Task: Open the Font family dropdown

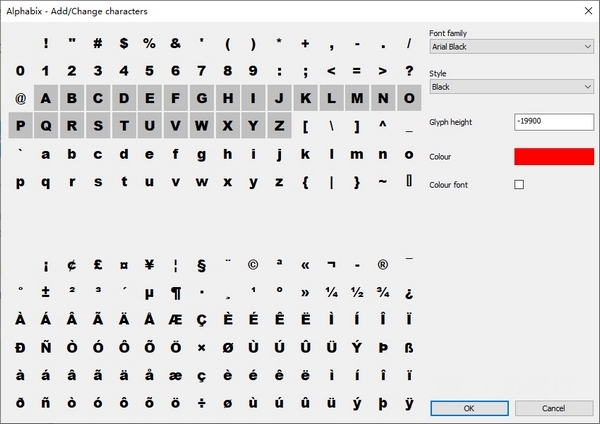Action: pyautogui.click(x=511, y=46)
